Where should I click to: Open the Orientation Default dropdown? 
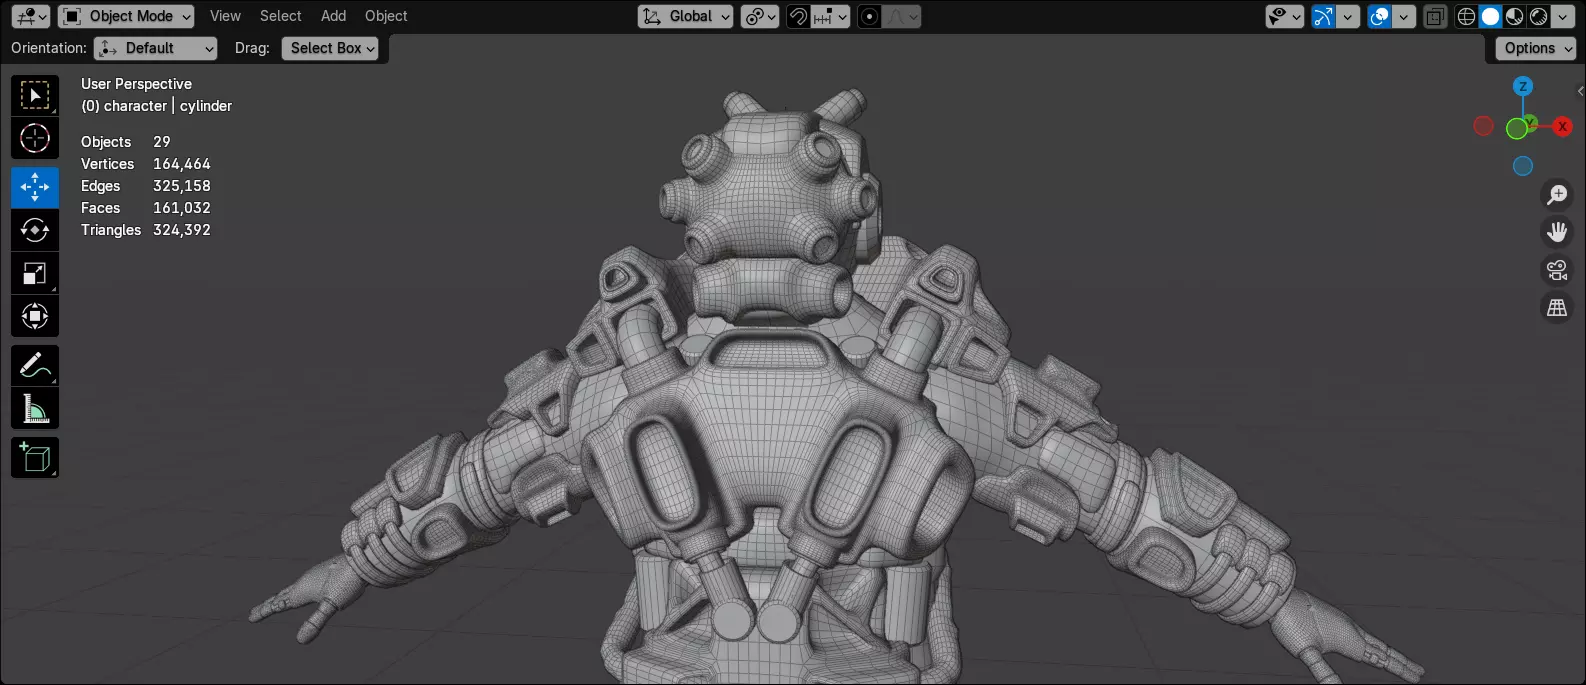pos(156,48)
